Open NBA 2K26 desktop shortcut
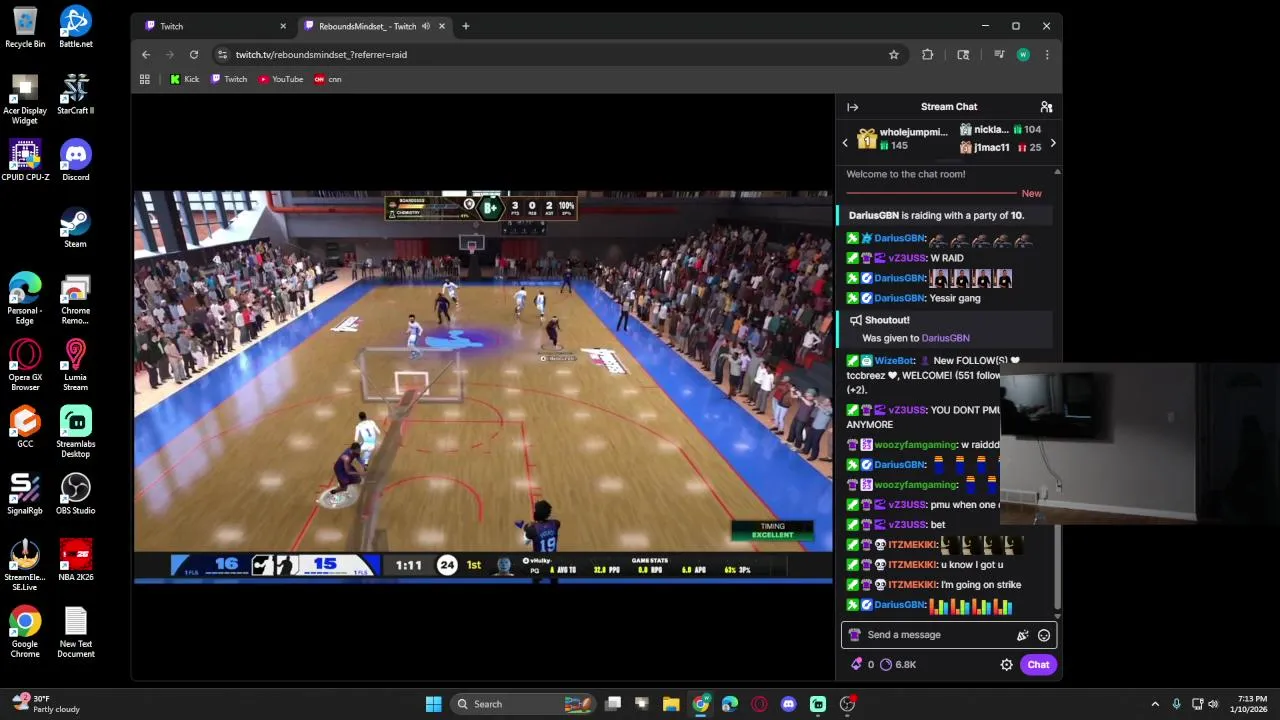This screenshot has height=720, width=1280. tap(75, 560)
